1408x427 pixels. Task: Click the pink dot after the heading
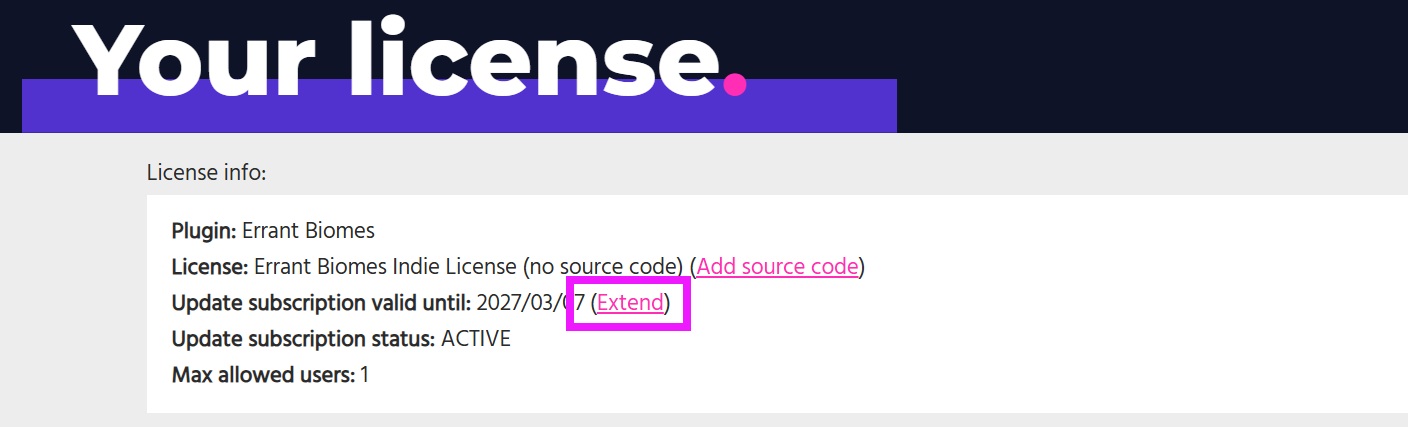coord(735,85)
